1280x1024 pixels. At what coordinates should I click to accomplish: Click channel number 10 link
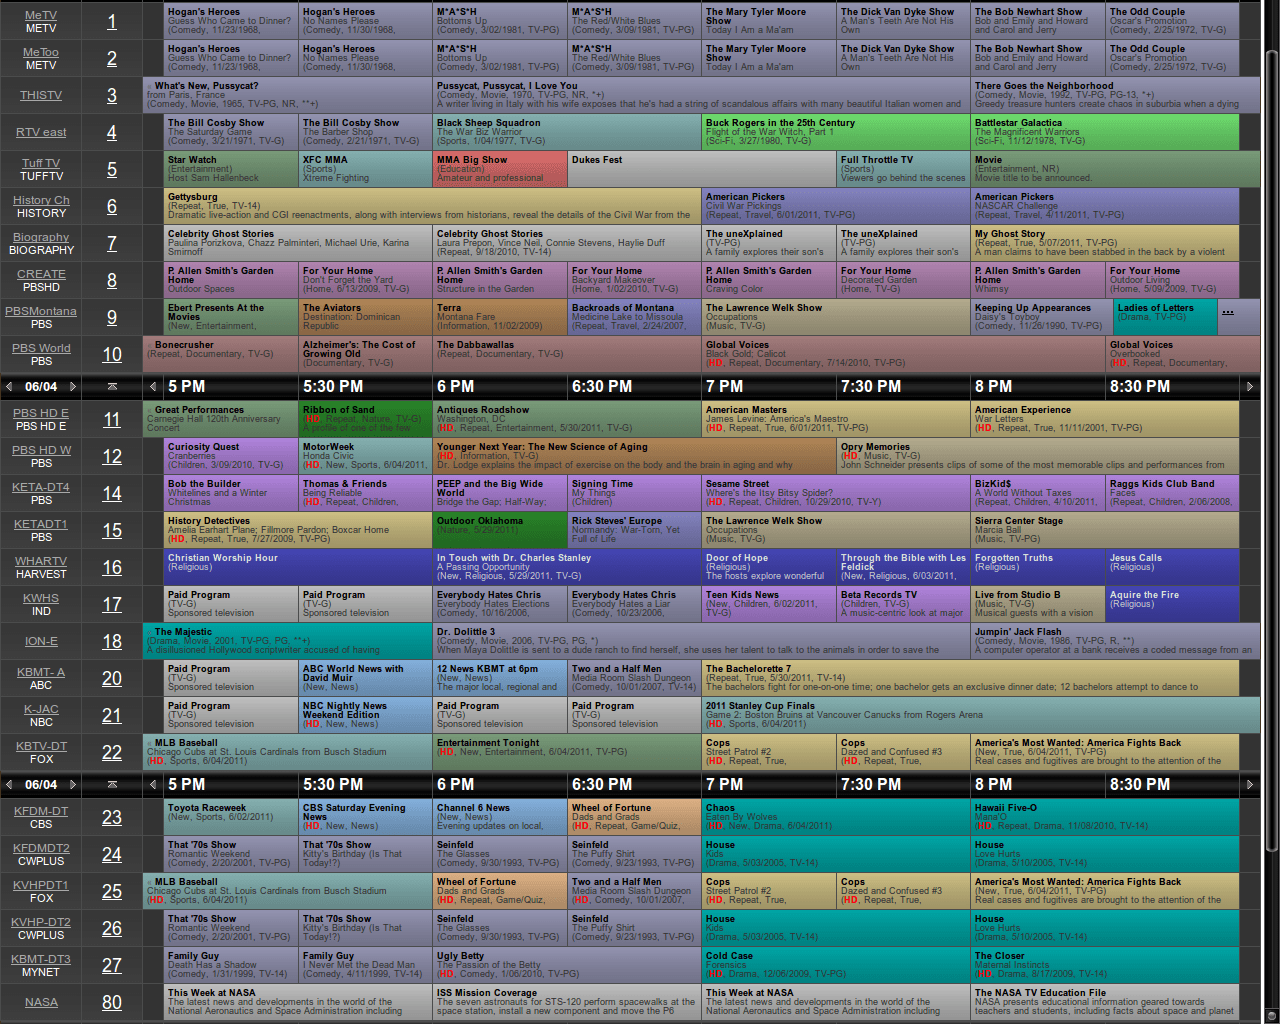tap(112, 354)
